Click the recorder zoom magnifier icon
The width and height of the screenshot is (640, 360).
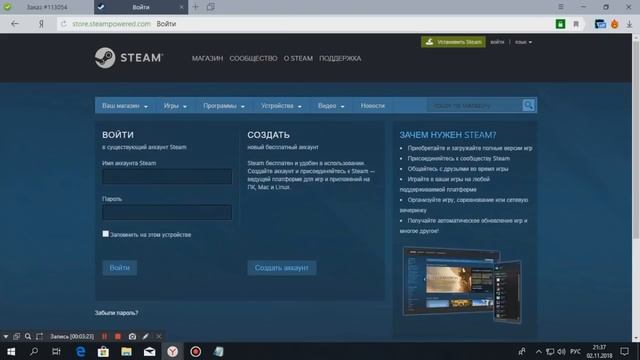(28, 336)
